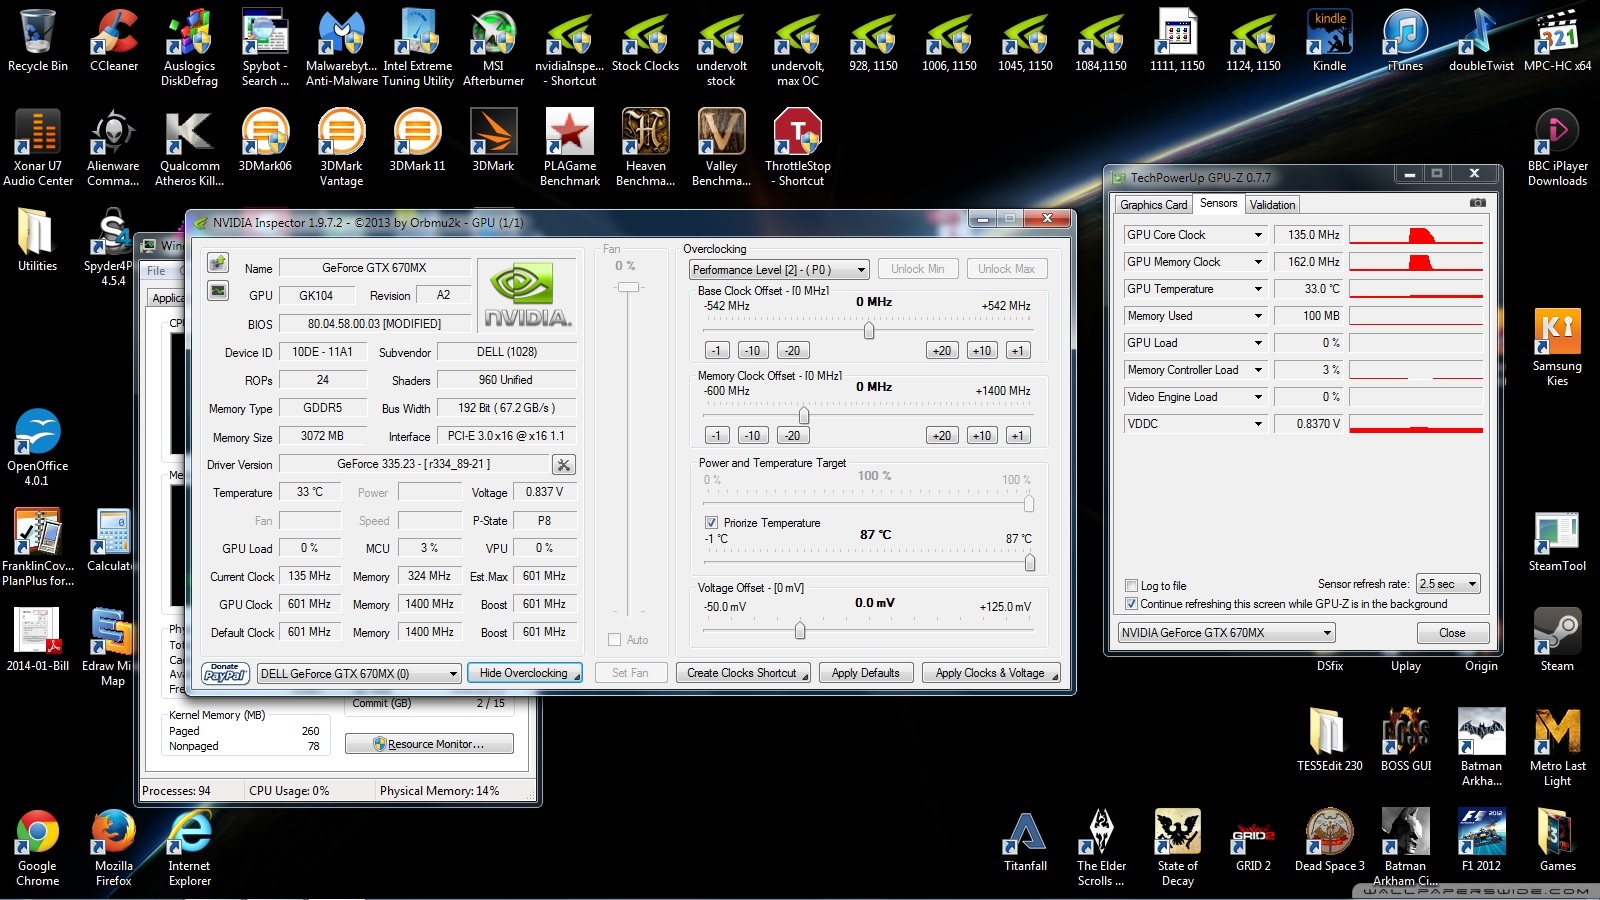Open the Titanfall game shortcut
The height and width of the screenshot is (900, 1600).
(x=1026, y=841)
